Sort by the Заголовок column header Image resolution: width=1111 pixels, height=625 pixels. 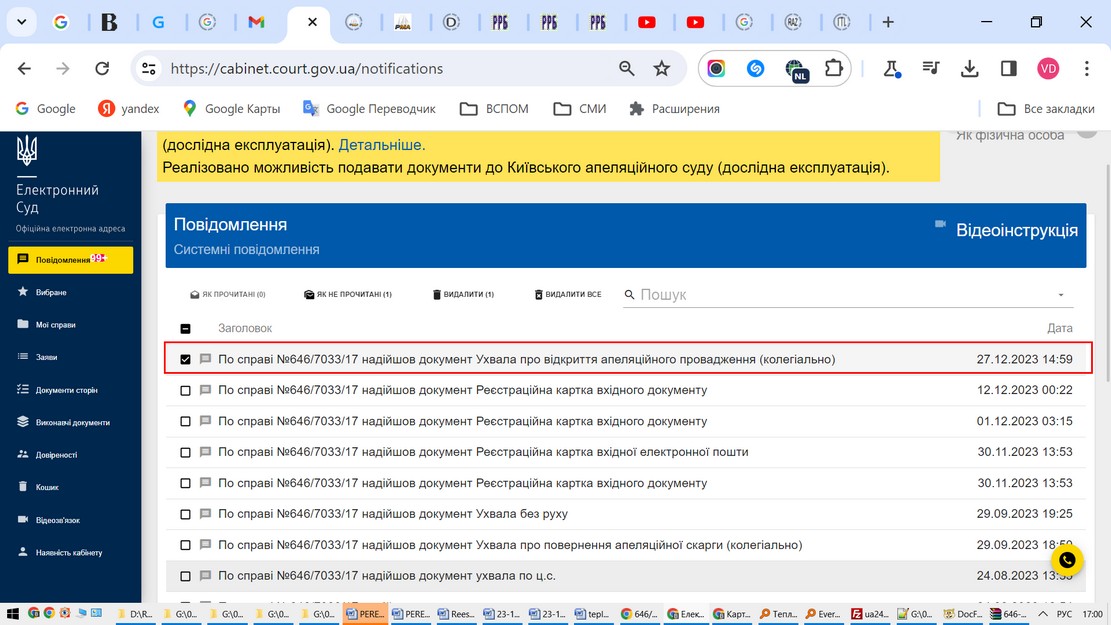(x=245, y=328)
